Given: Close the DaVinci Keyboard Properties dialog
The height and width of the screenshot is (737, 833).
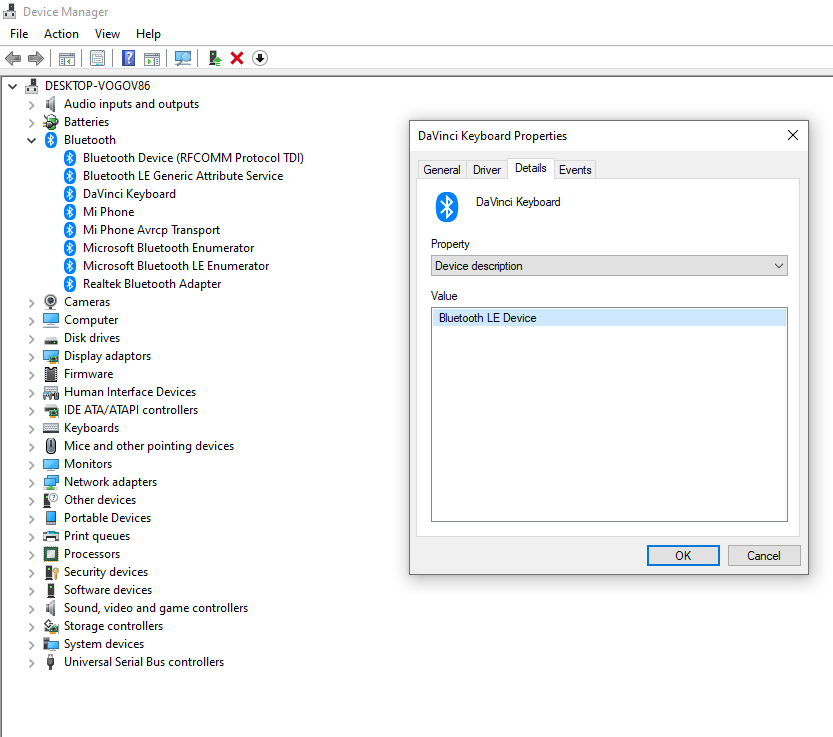Looking at the screenshot, I should pos(793,135).
